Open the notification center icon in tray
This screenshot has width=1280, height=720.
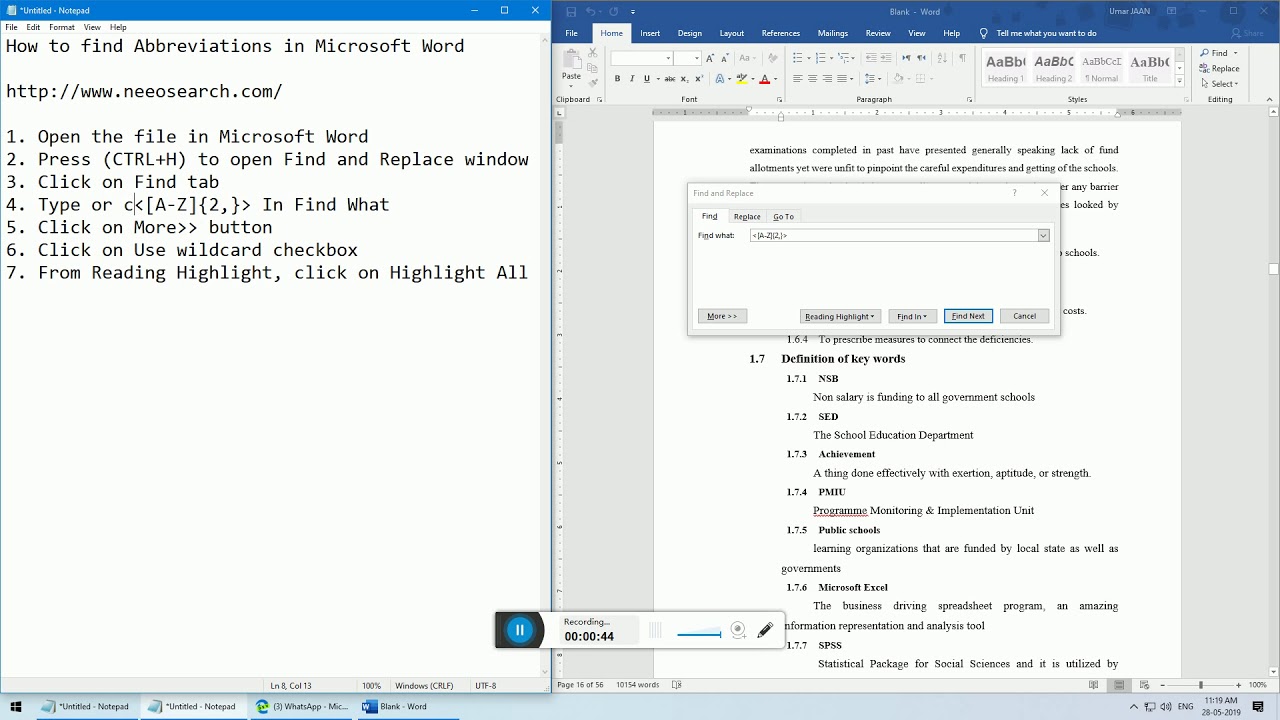coord(1258,706)
